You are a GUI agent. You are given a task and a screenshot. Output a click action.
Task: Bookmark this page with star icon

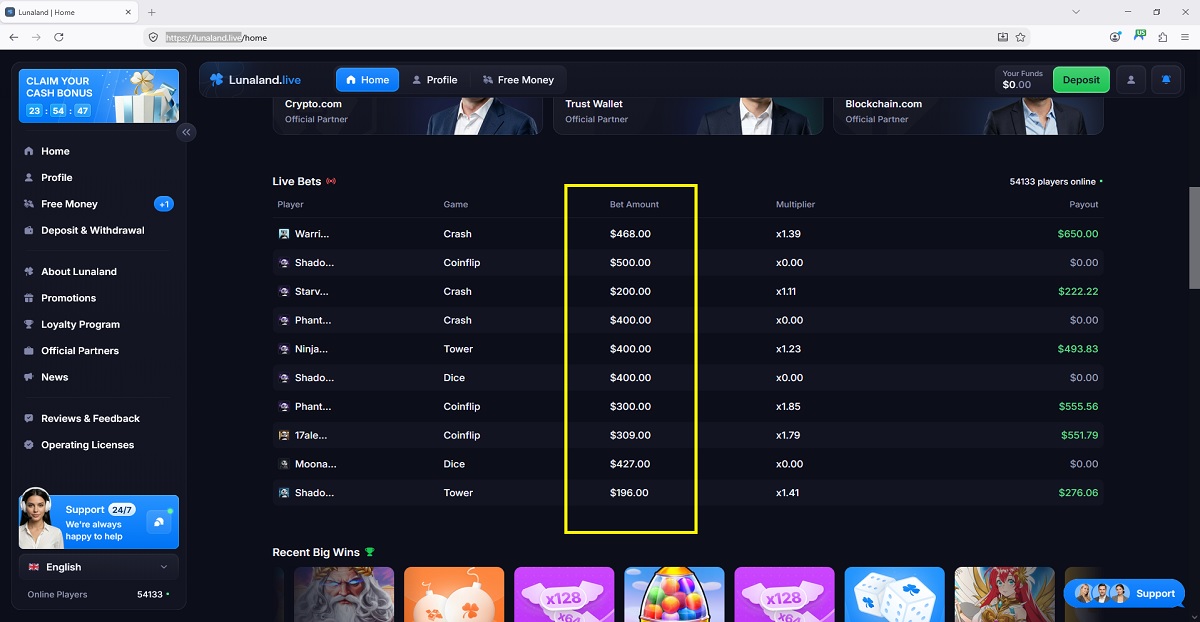click(1021, 37)
